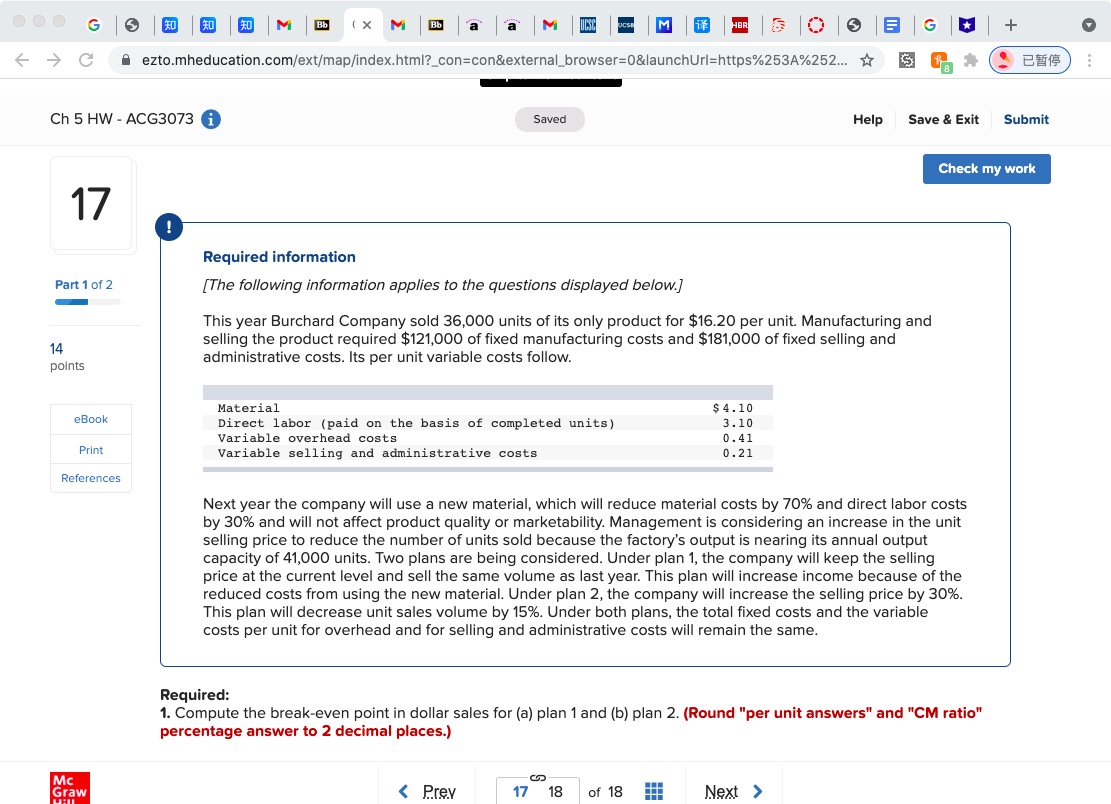Click the Saved status pill
1111x804 pixels.
pos(550,119)
